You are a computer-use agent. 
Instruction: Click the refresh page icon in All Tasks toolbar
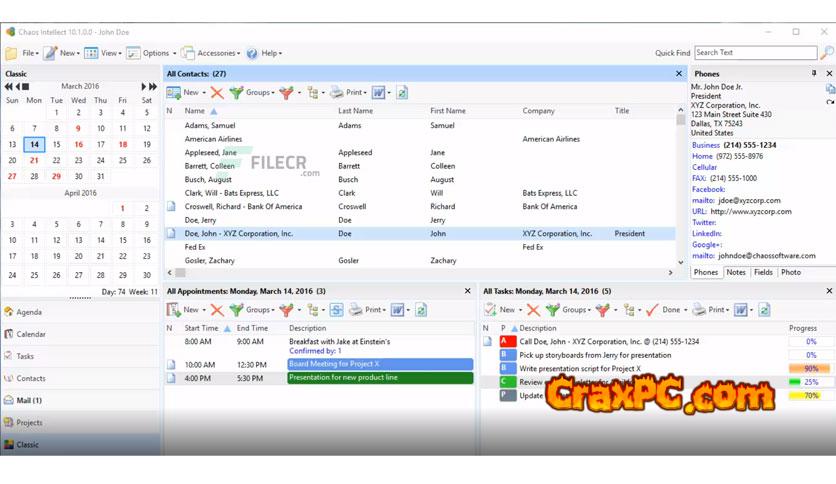click(765, 310)
